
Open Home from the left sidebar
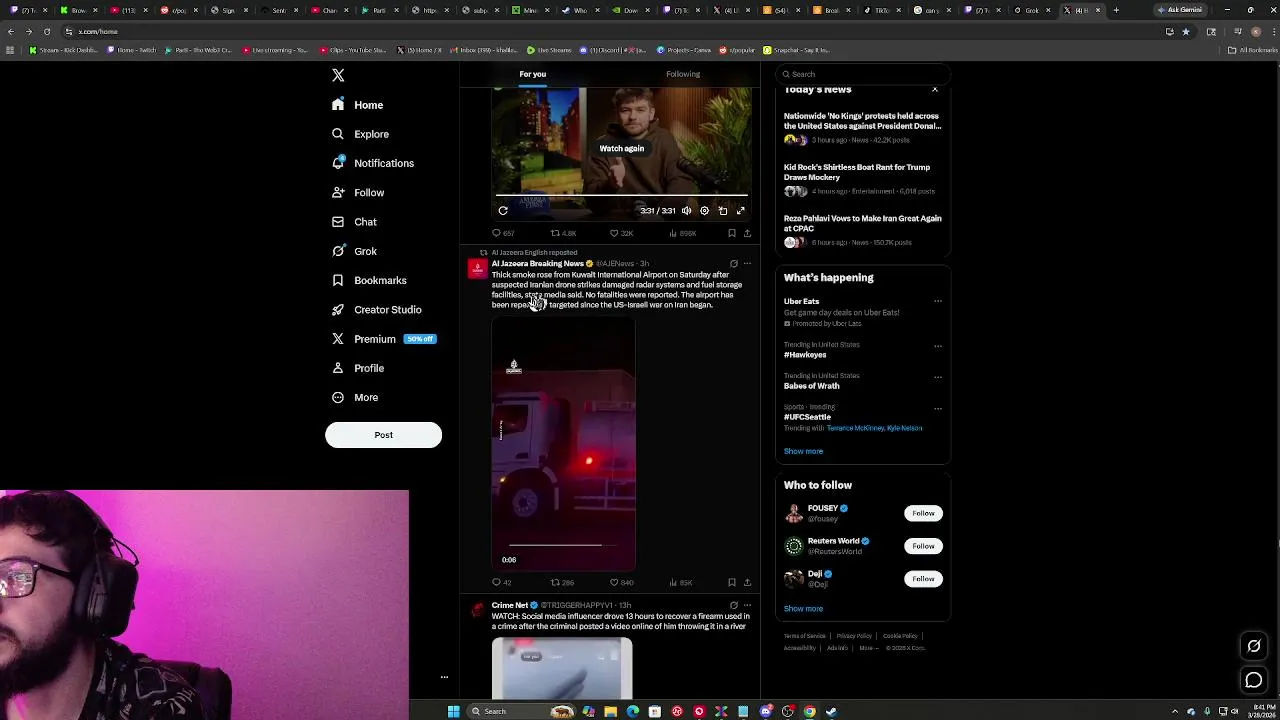(358, 105)
